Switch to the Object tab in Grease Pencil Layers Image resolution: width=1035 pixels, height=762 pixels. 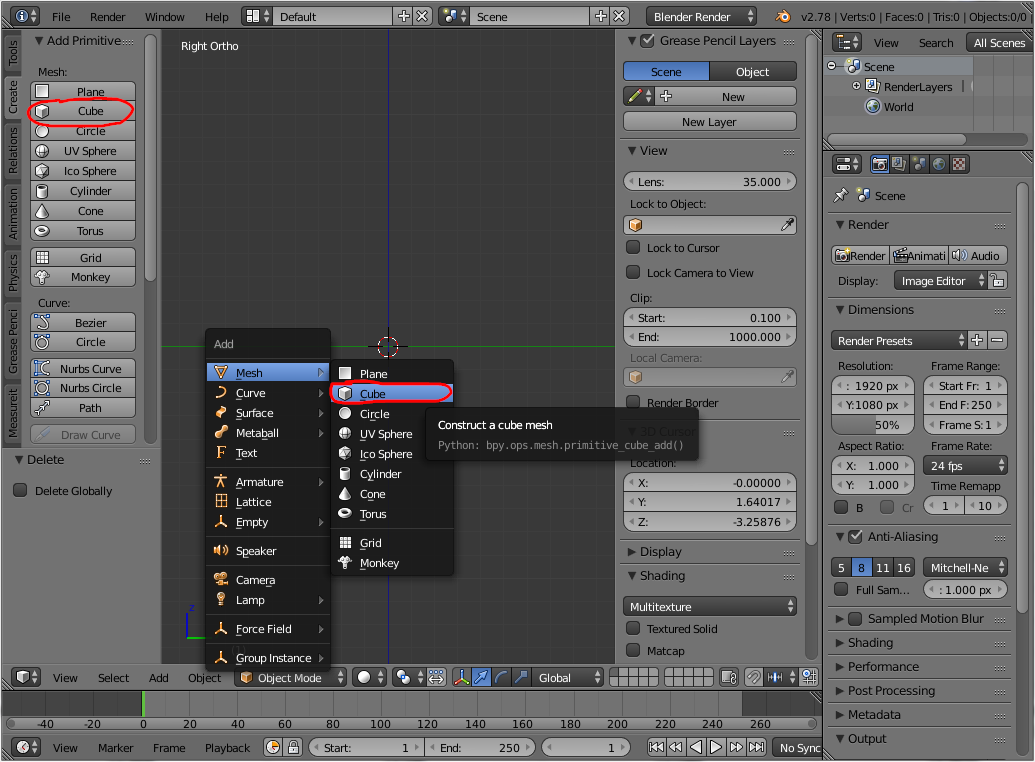point(753,71)
